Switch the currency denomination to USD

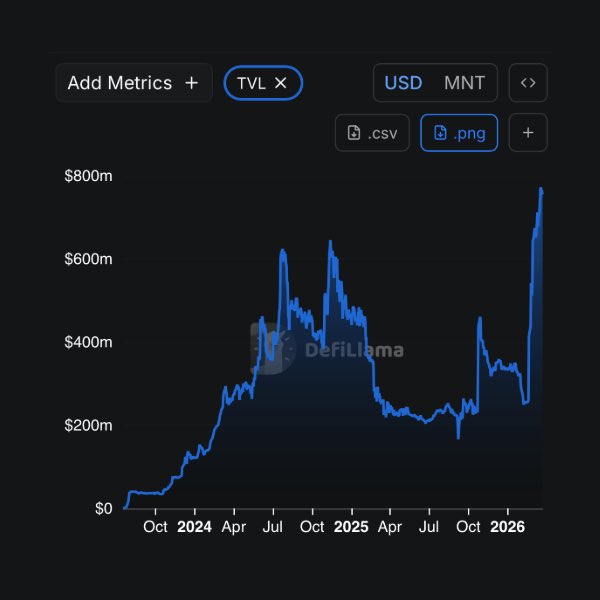(404, 83)
